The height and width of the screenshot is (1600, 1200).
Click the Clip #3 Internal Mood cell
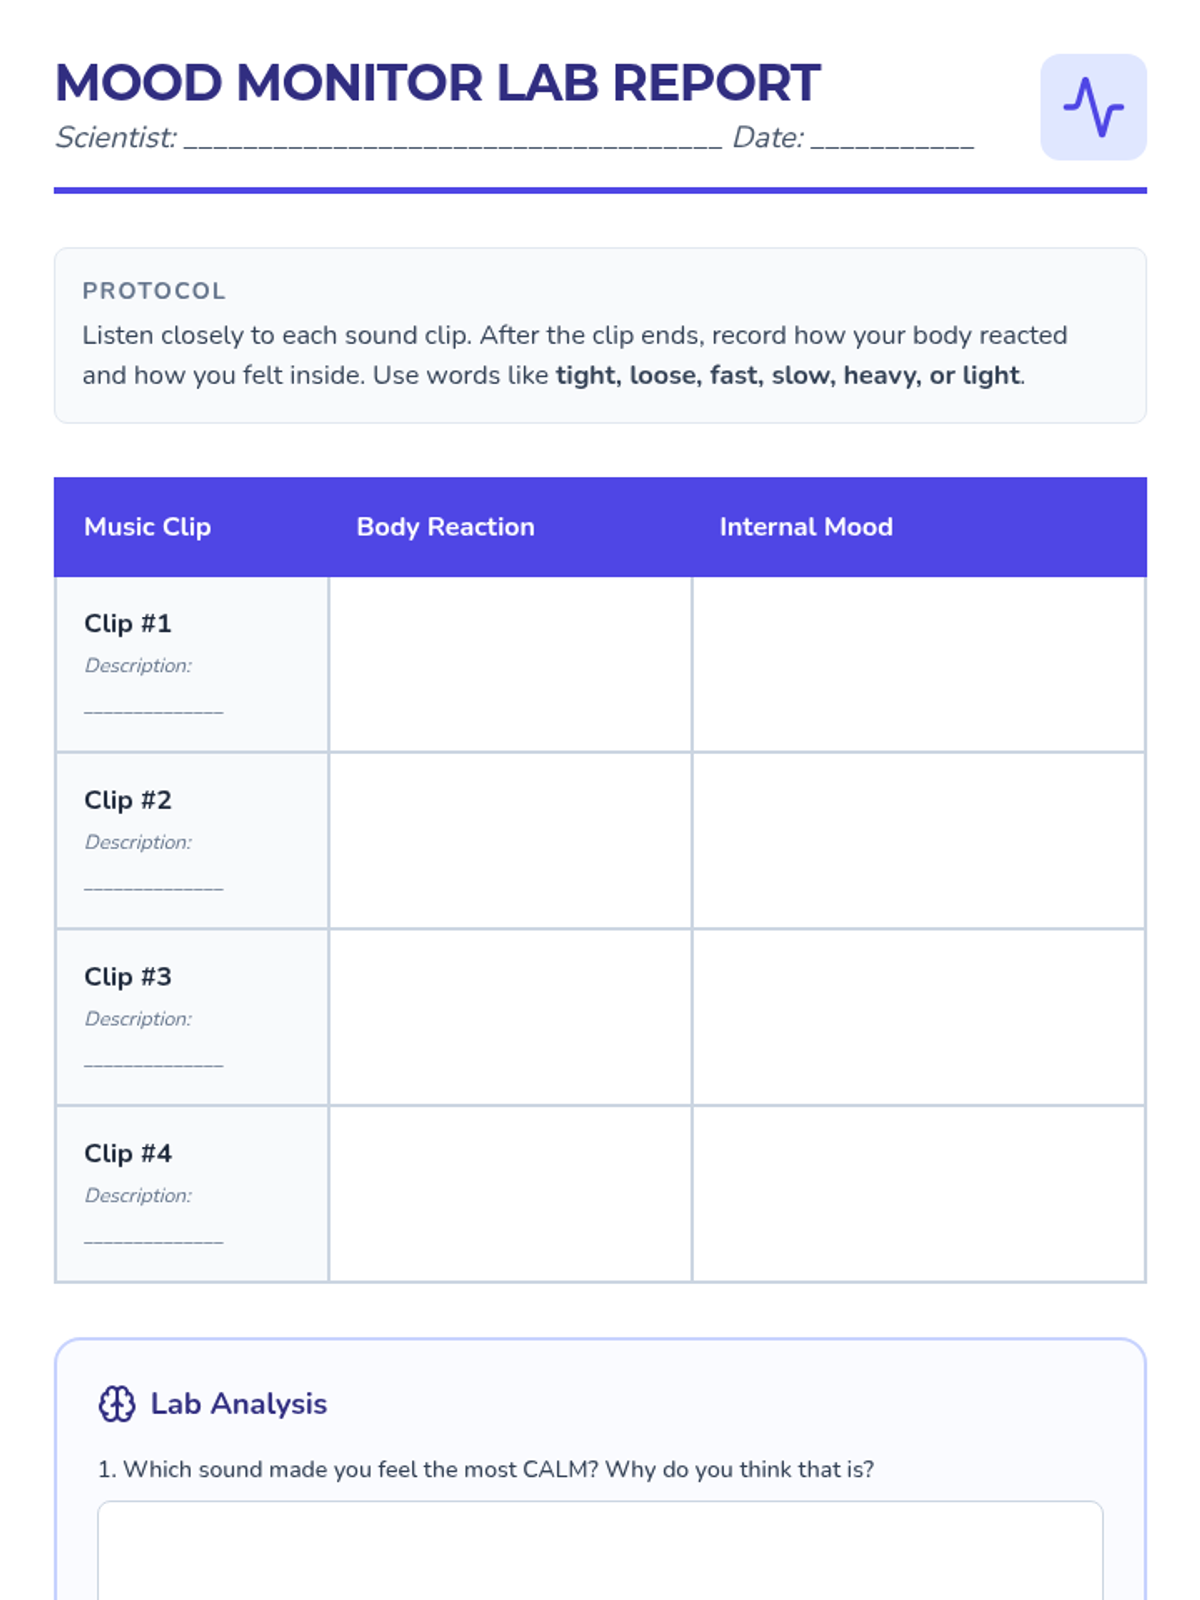(x=918, y=1017)
